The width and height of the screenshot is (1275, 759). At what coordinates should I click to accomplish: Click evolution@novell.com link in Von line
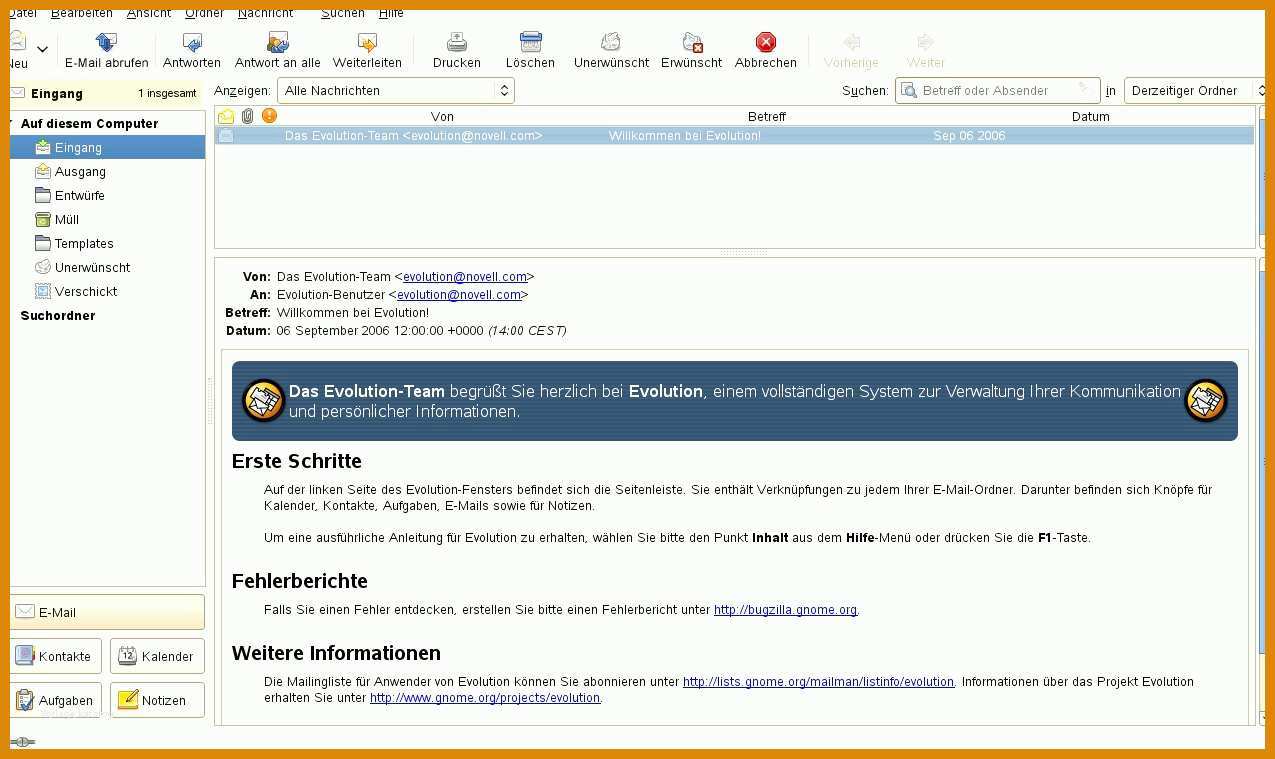(x=465, y=276)
